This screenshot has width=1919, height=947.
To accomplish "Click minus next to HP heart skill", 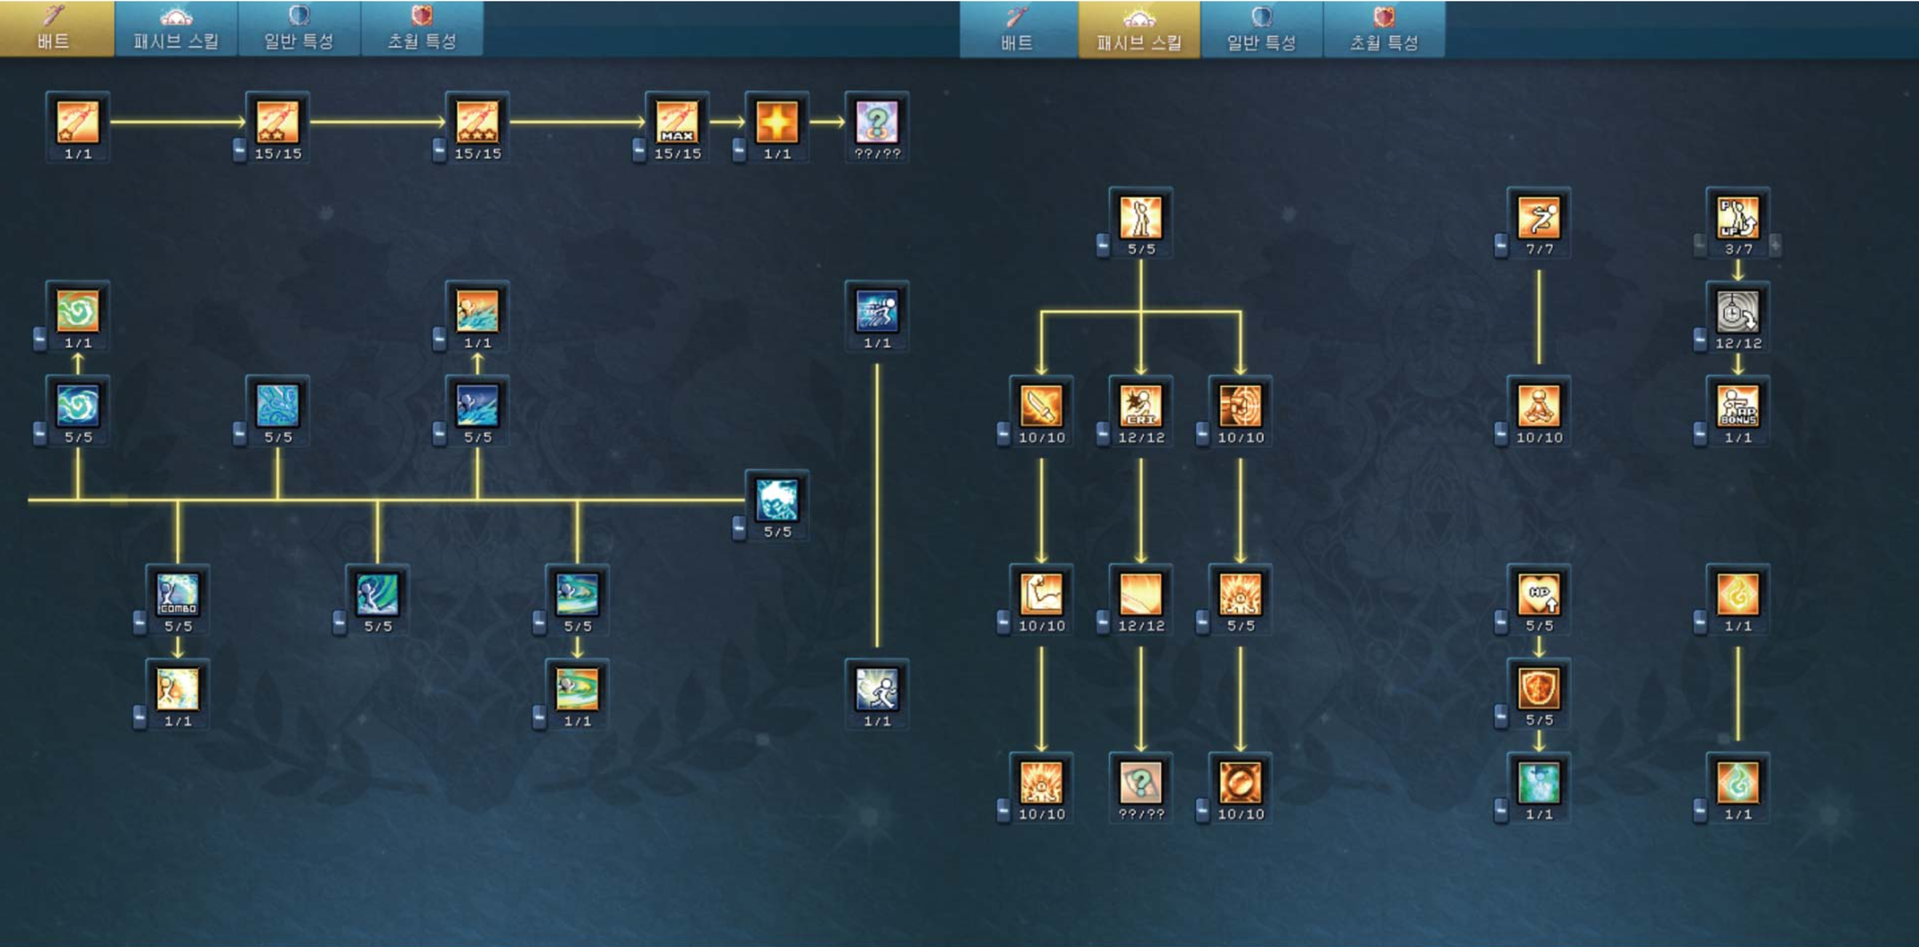I will click(x=1501, y=621).
